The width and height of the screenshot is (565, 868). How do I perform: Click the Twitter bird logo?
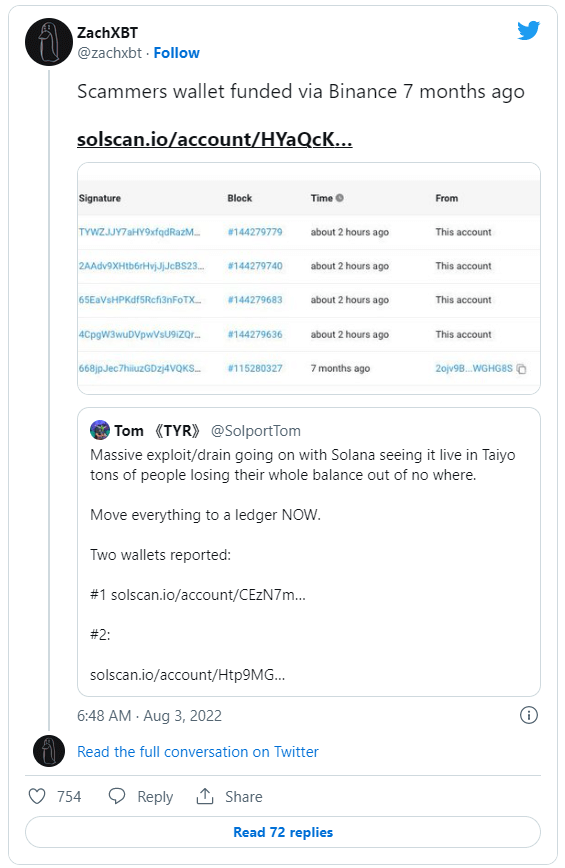pos(528,30)
